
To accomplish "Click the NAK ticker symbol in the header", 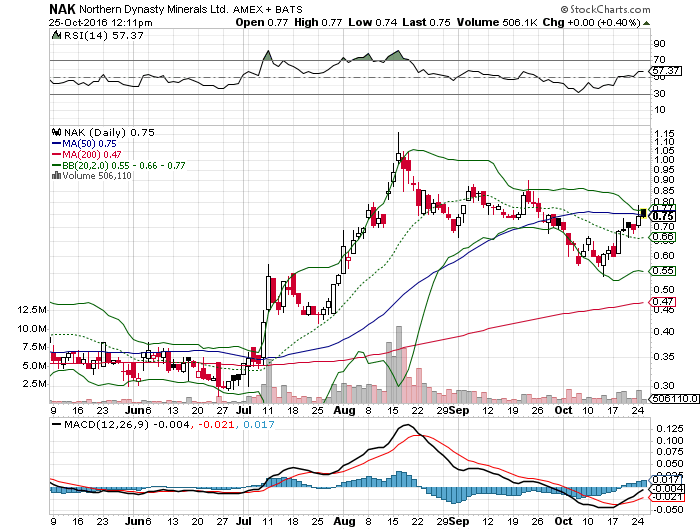I will click(x=65, y=8).
